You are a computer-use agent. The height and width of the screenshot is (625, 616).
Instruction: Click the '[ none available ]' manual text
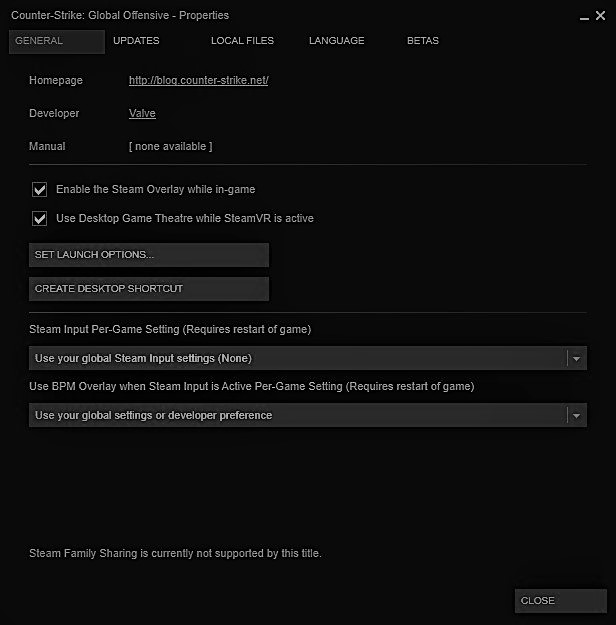pyautogui.click(x=170, y=146)
